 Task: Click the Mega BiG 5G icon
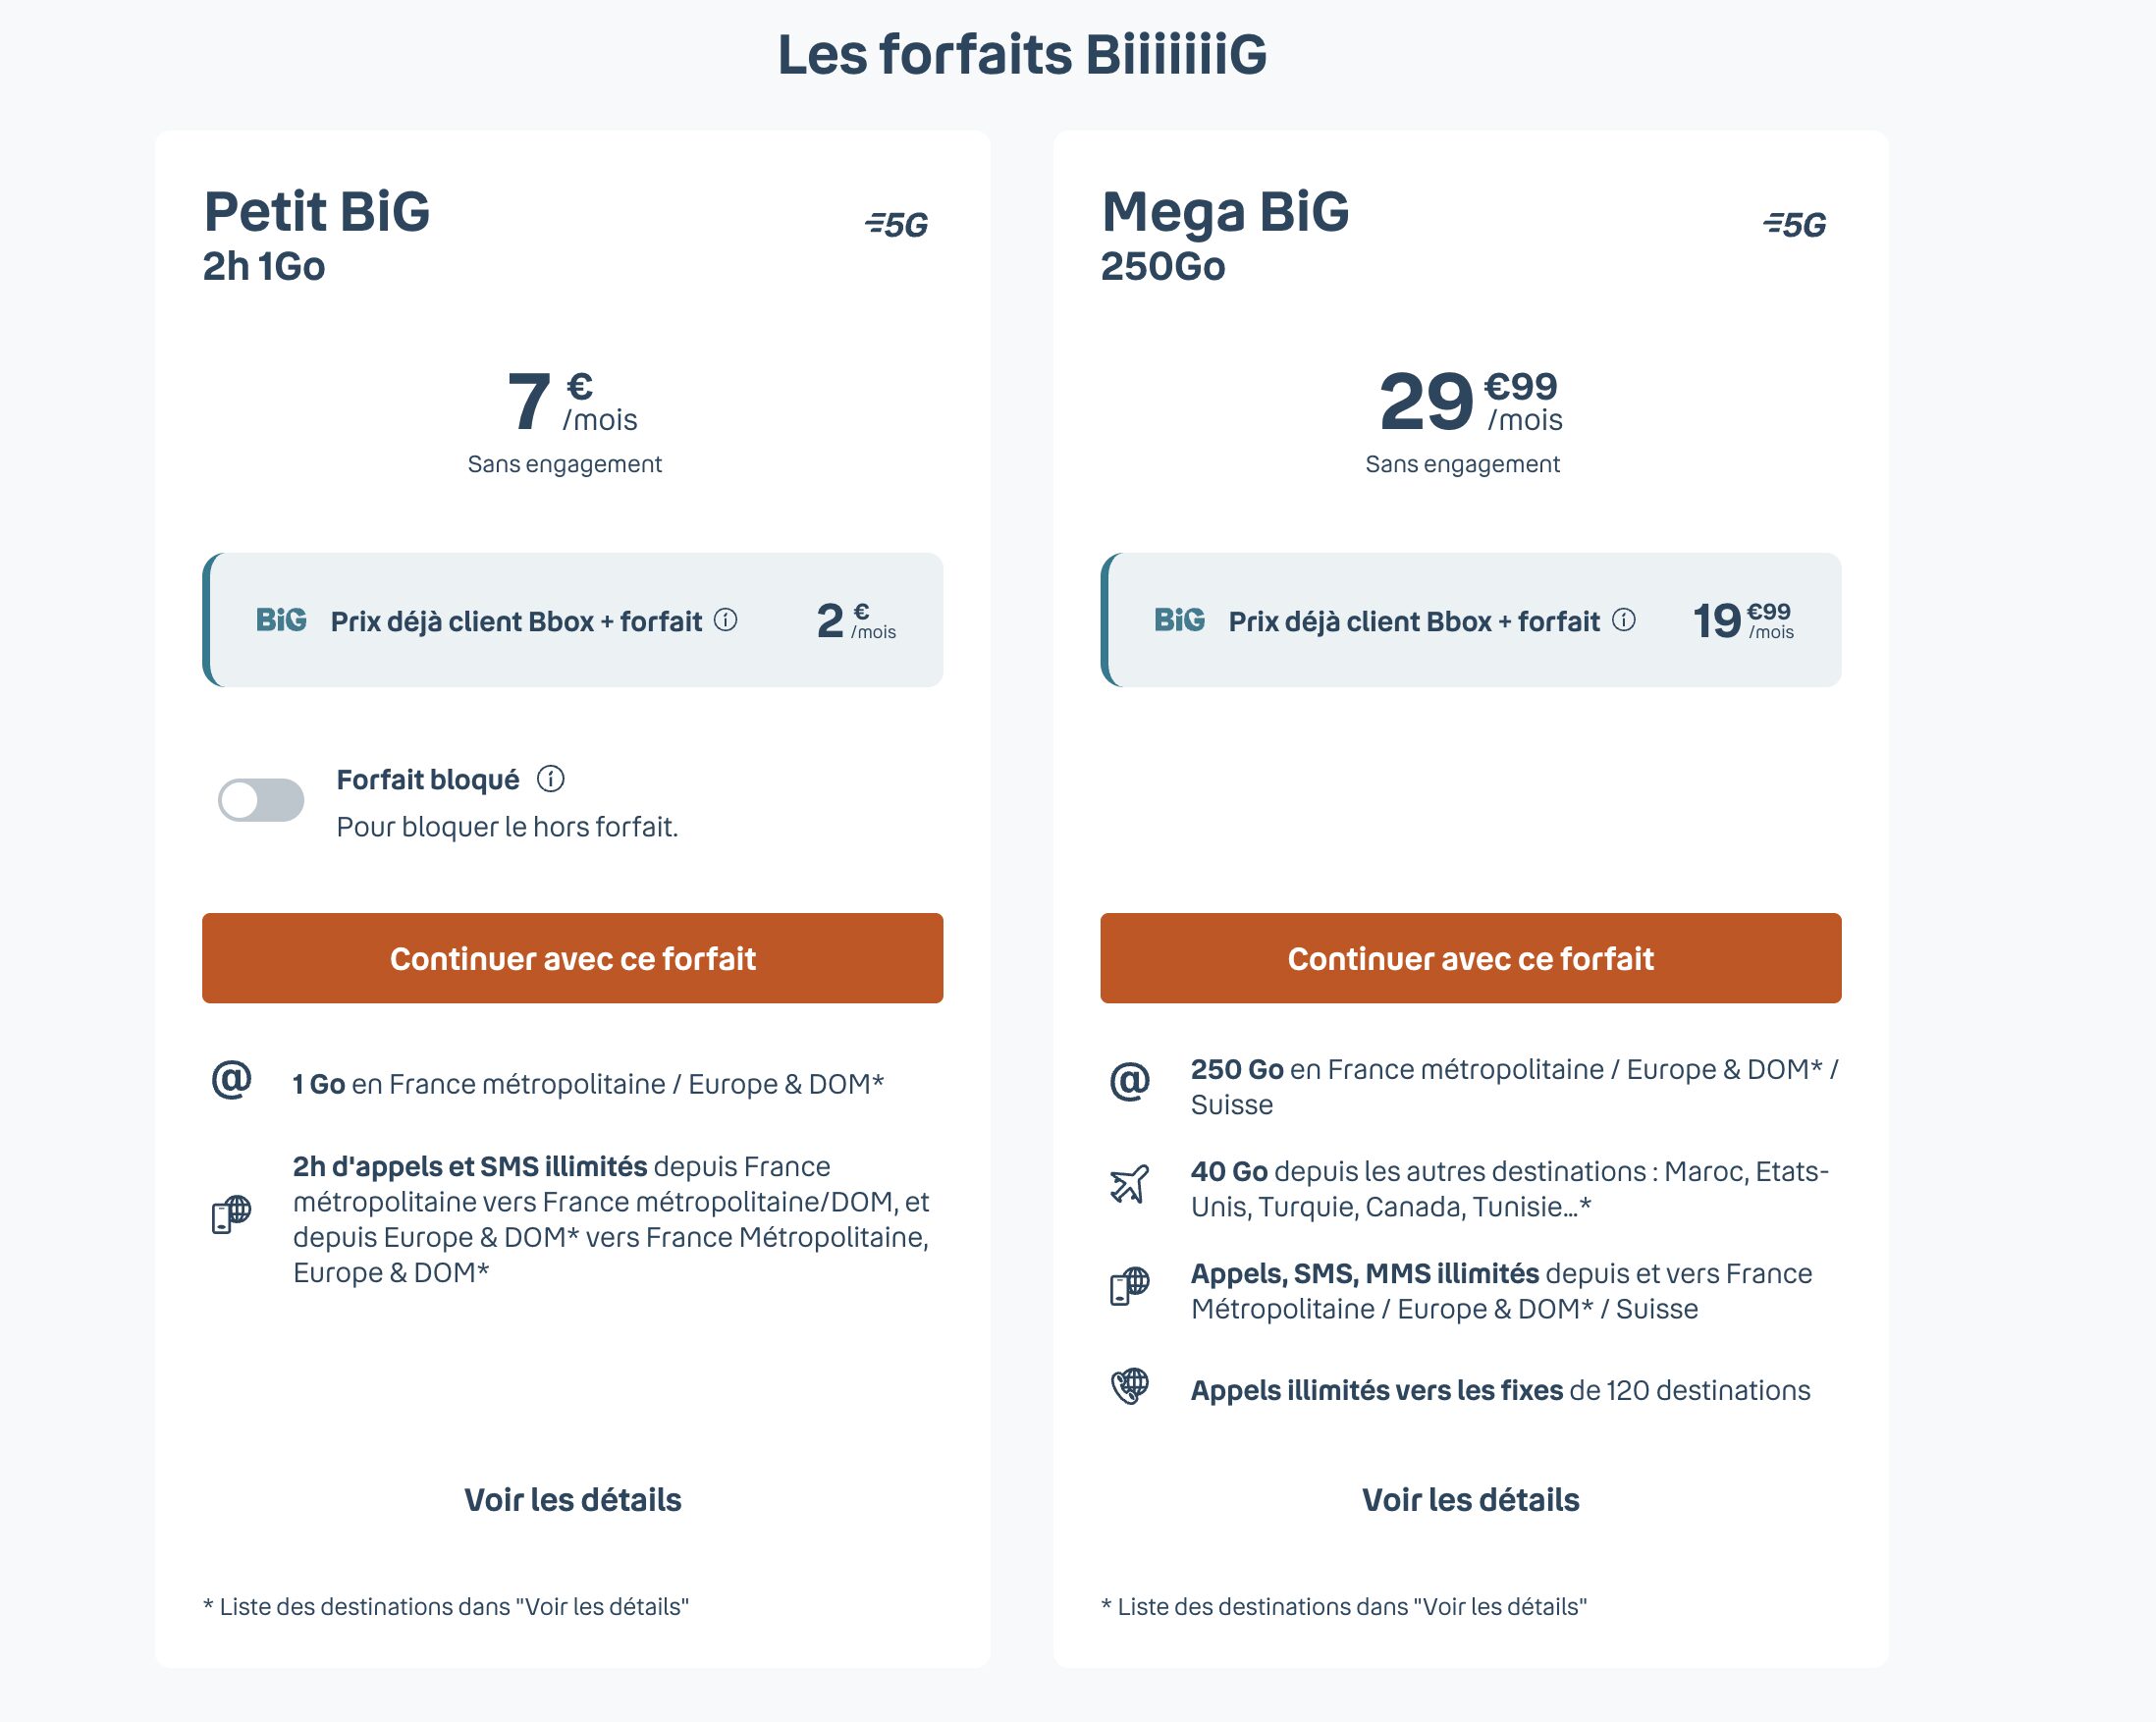tap(1795, 225)
